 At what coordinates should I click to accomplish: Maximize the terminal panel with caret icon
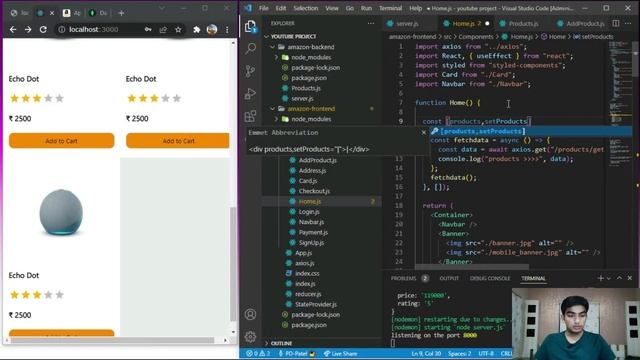coord(619,278)
